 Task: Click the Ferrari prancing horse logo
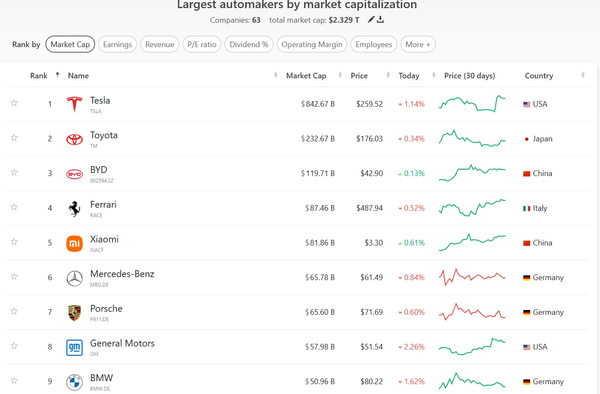pyautogui.click(x=74, y=209)
